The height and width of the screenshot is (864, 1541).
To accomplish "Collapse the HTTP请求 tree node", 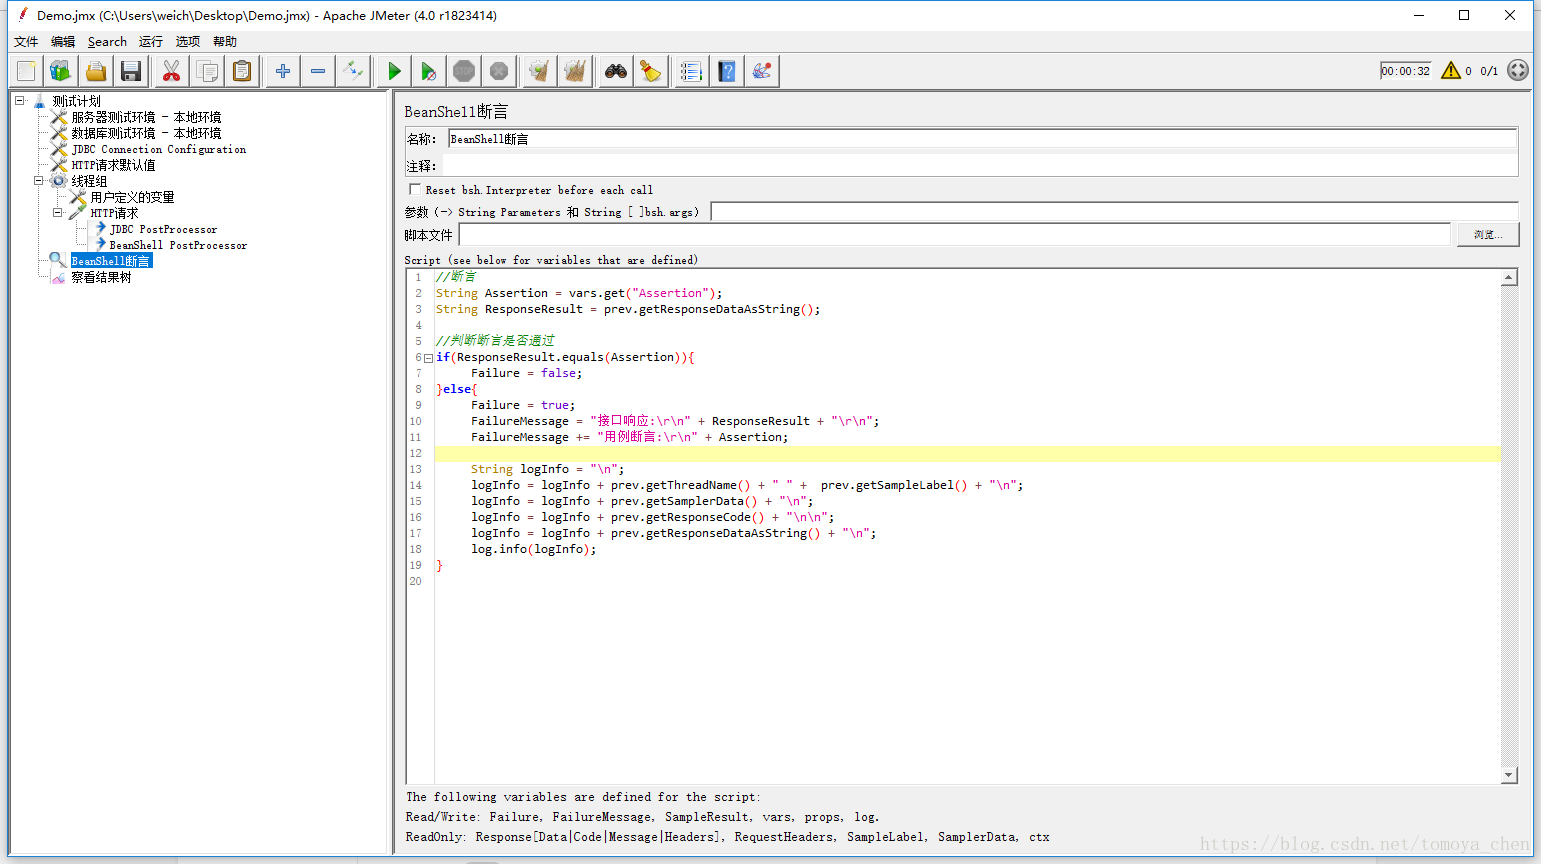I will 57,212.
